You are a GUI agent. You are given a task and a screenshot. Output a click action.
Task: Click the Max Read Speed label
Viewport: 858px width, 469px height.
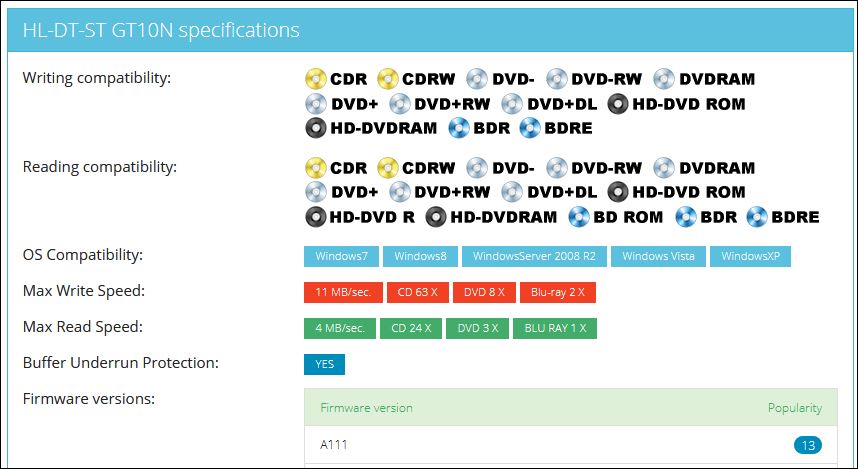tap(83, 327)
